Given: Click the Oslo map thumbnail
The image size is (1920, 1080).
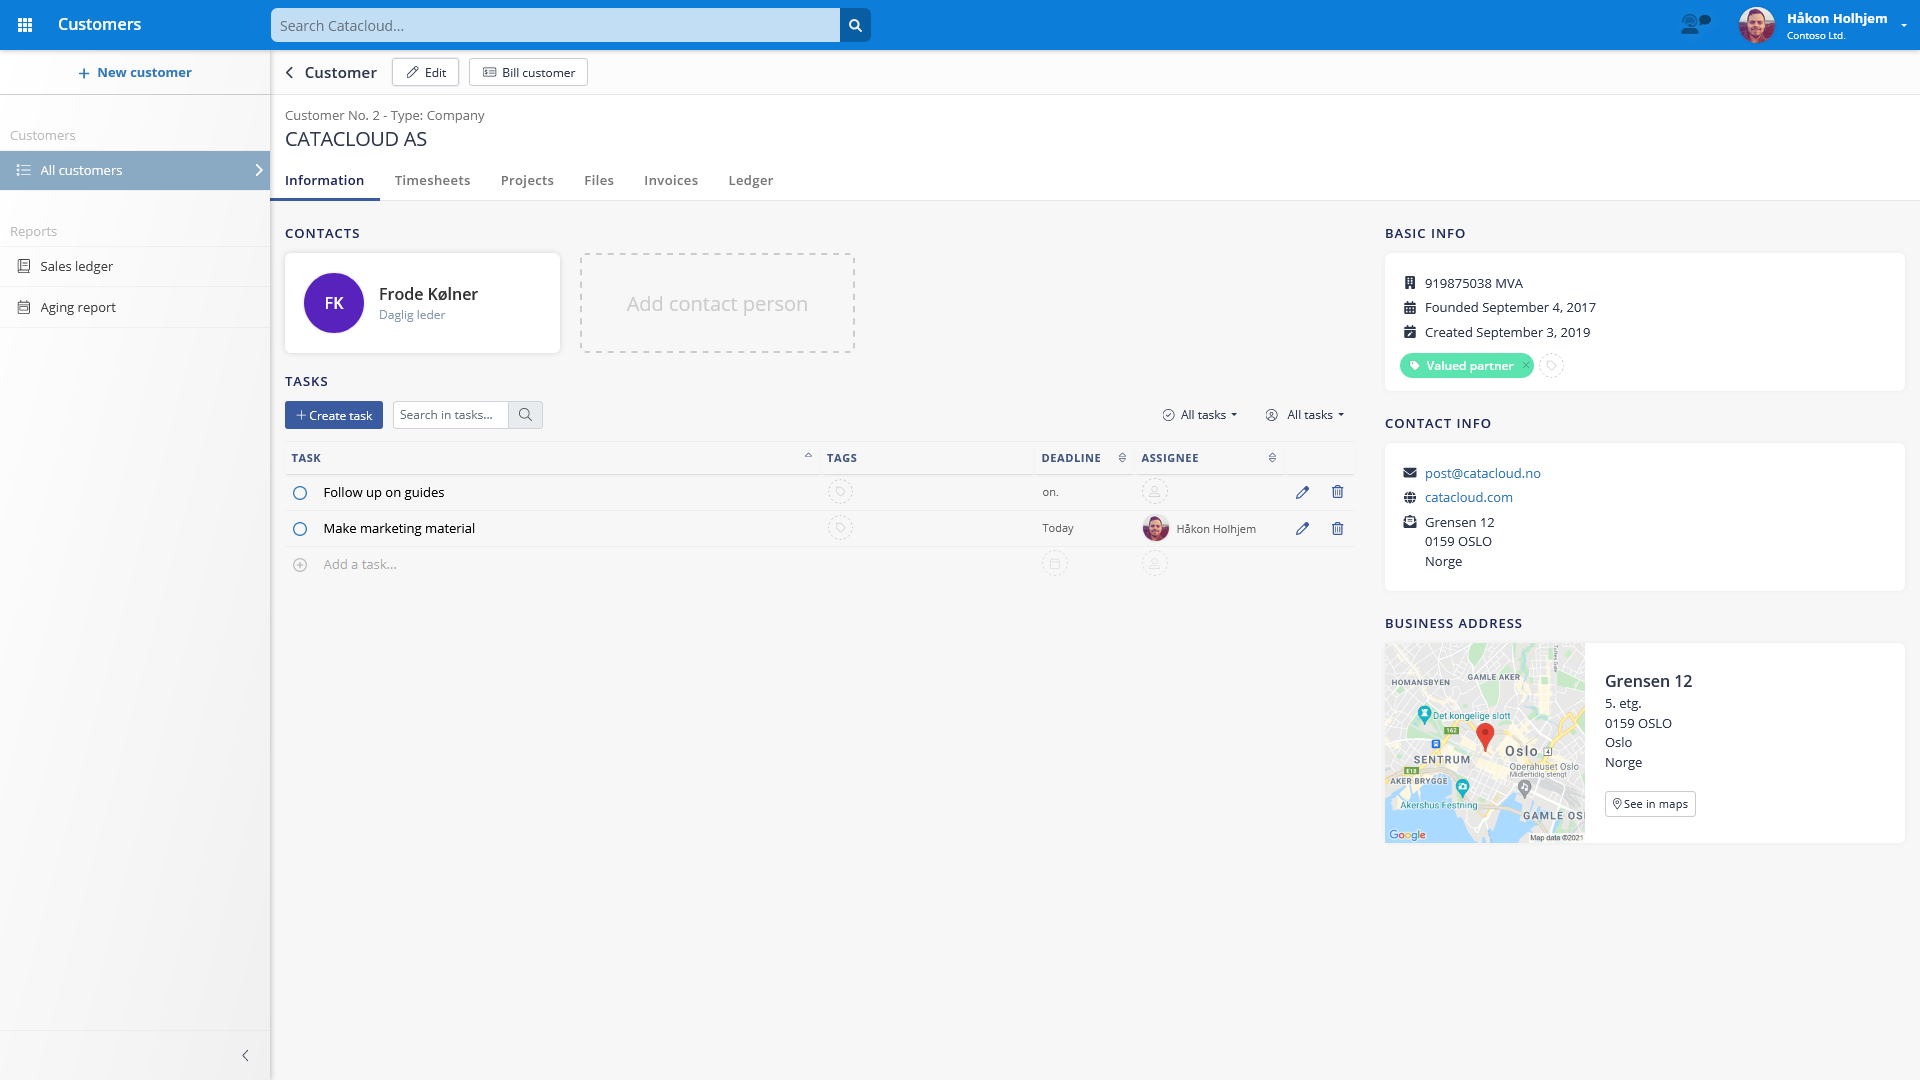Looking at the screenshot, I should [x=1484, y=743].
